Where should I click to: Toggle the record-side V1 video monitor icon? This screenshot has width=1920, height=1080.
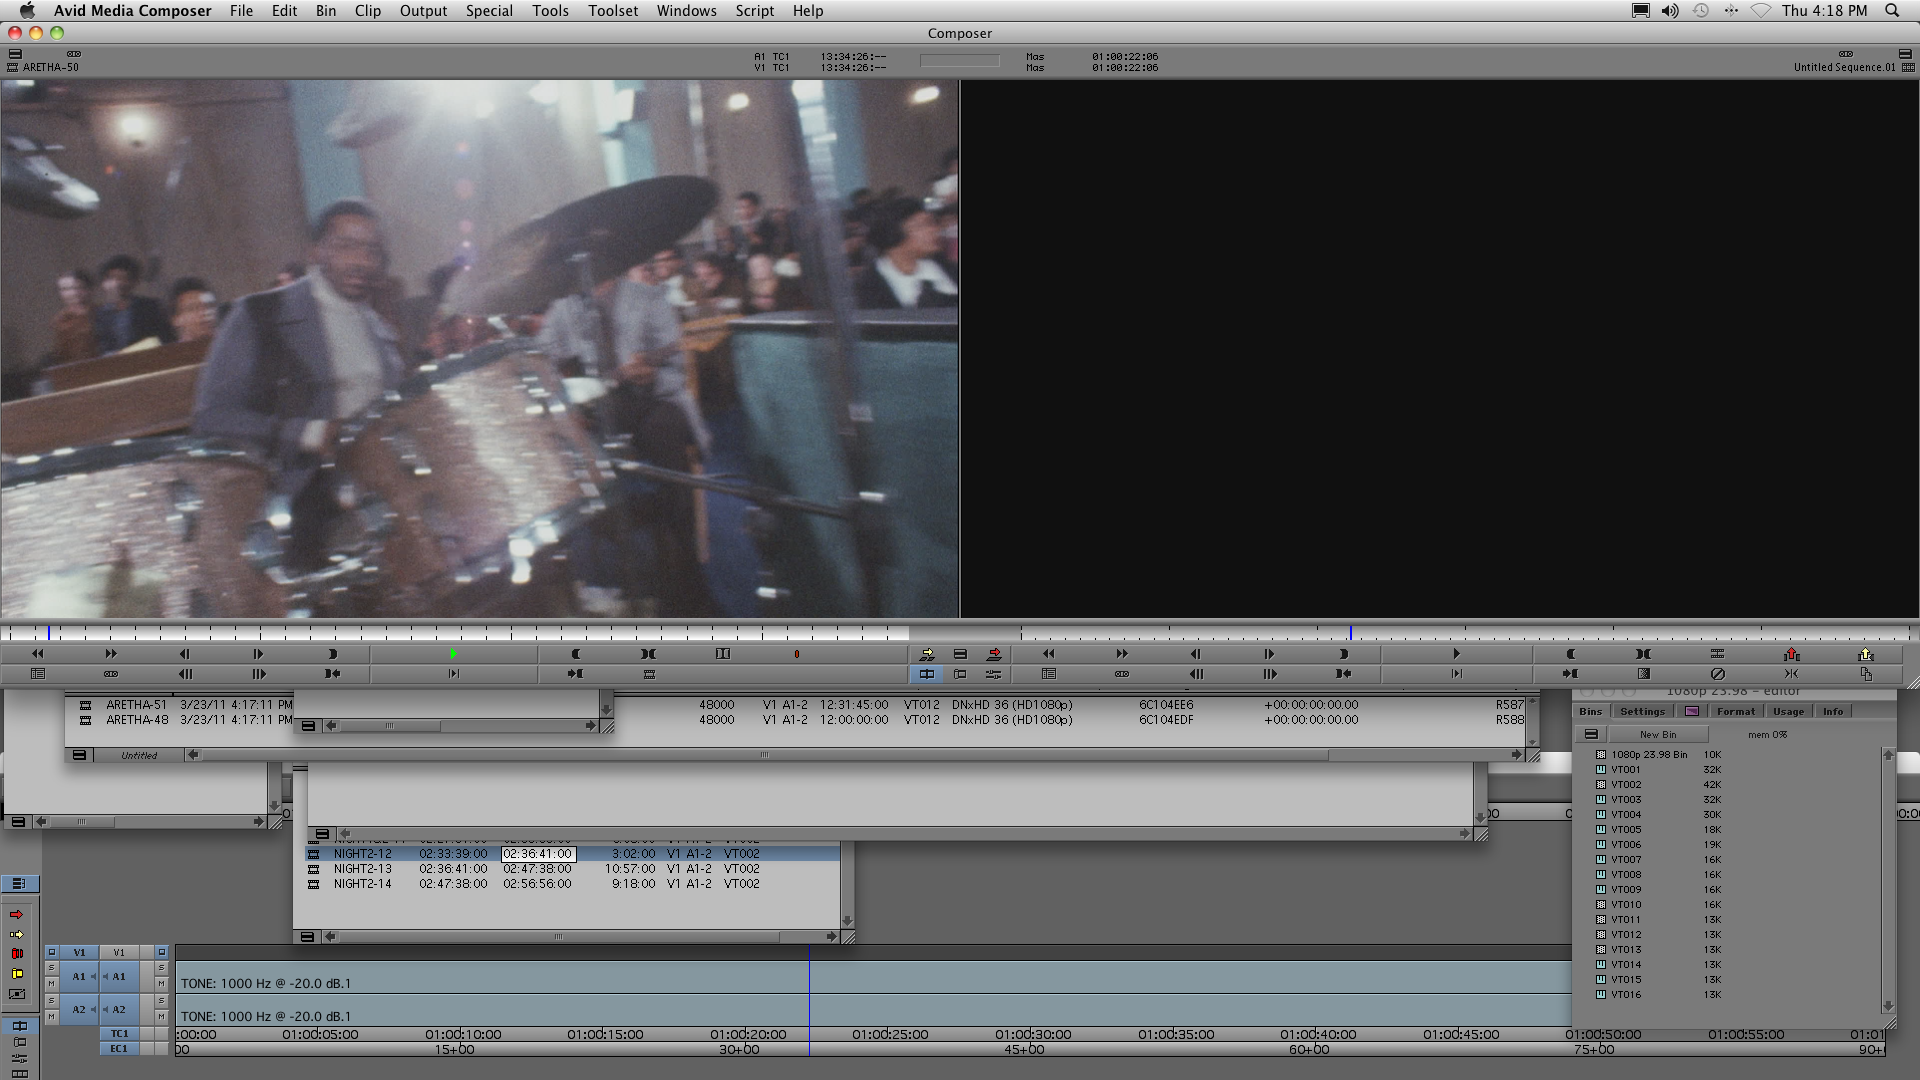161,952
